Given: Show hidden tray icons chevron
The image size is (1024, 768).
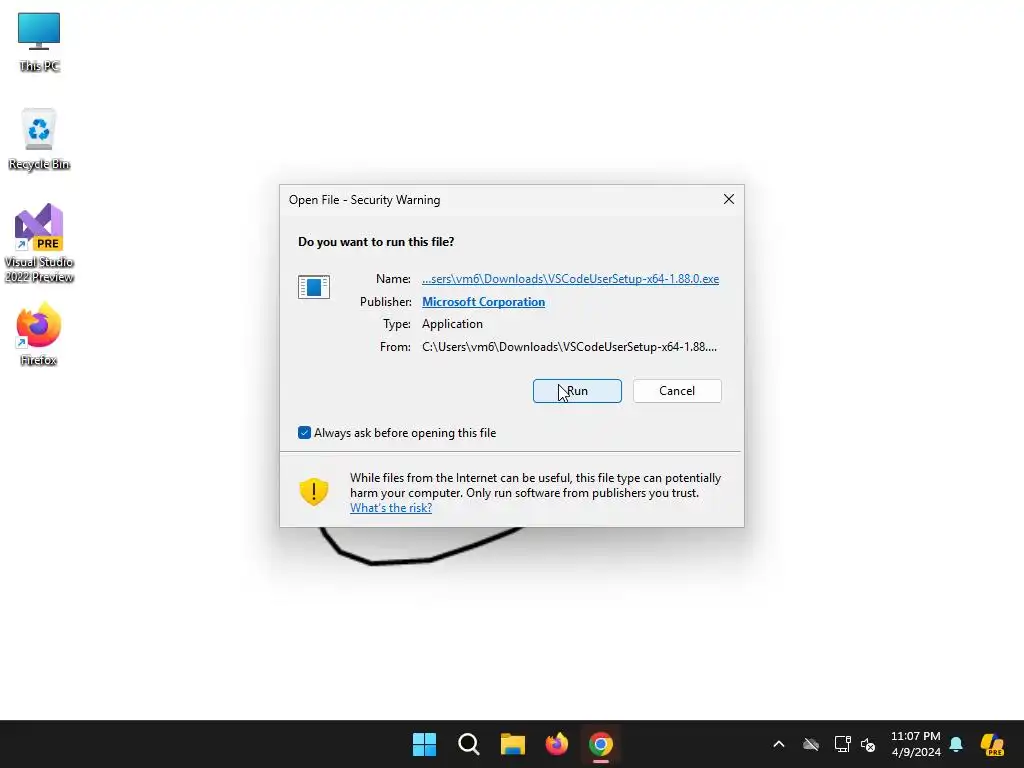Looking at the screenshot, I should click(x=778, y=744).
